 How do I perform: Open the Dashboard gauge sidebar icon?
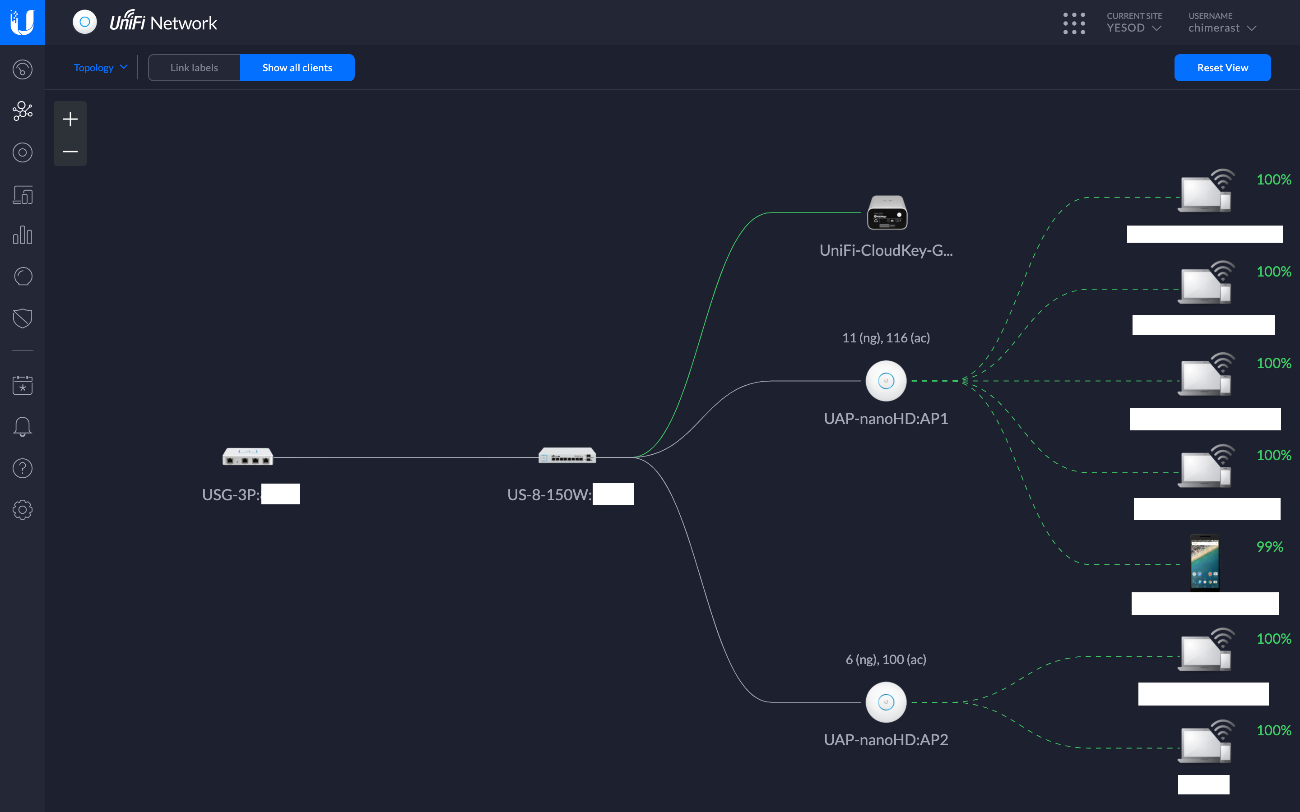pos(22,69)
